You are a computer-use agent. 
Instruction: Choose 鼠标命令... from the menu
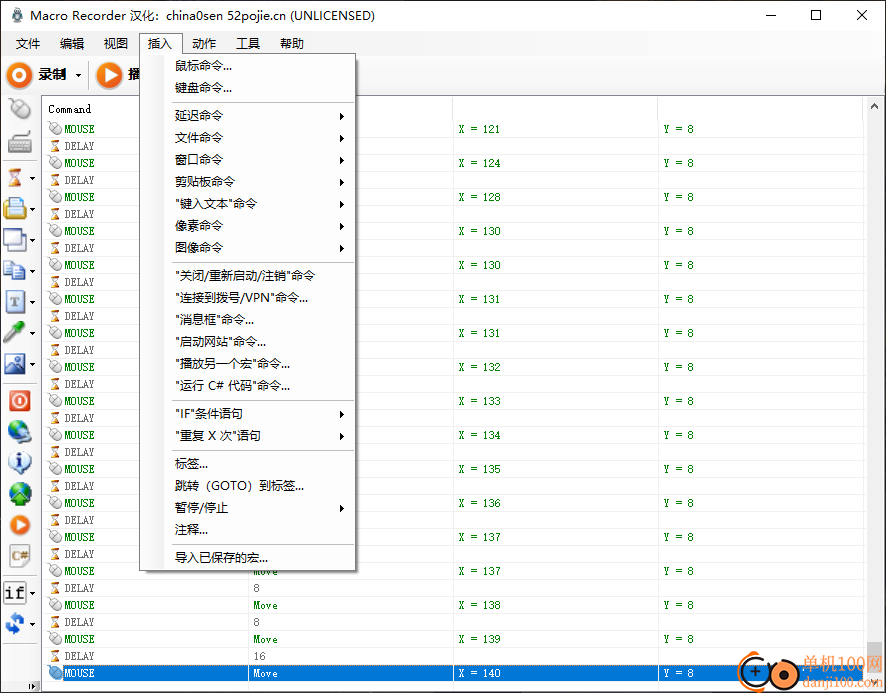tap(247, 66)
